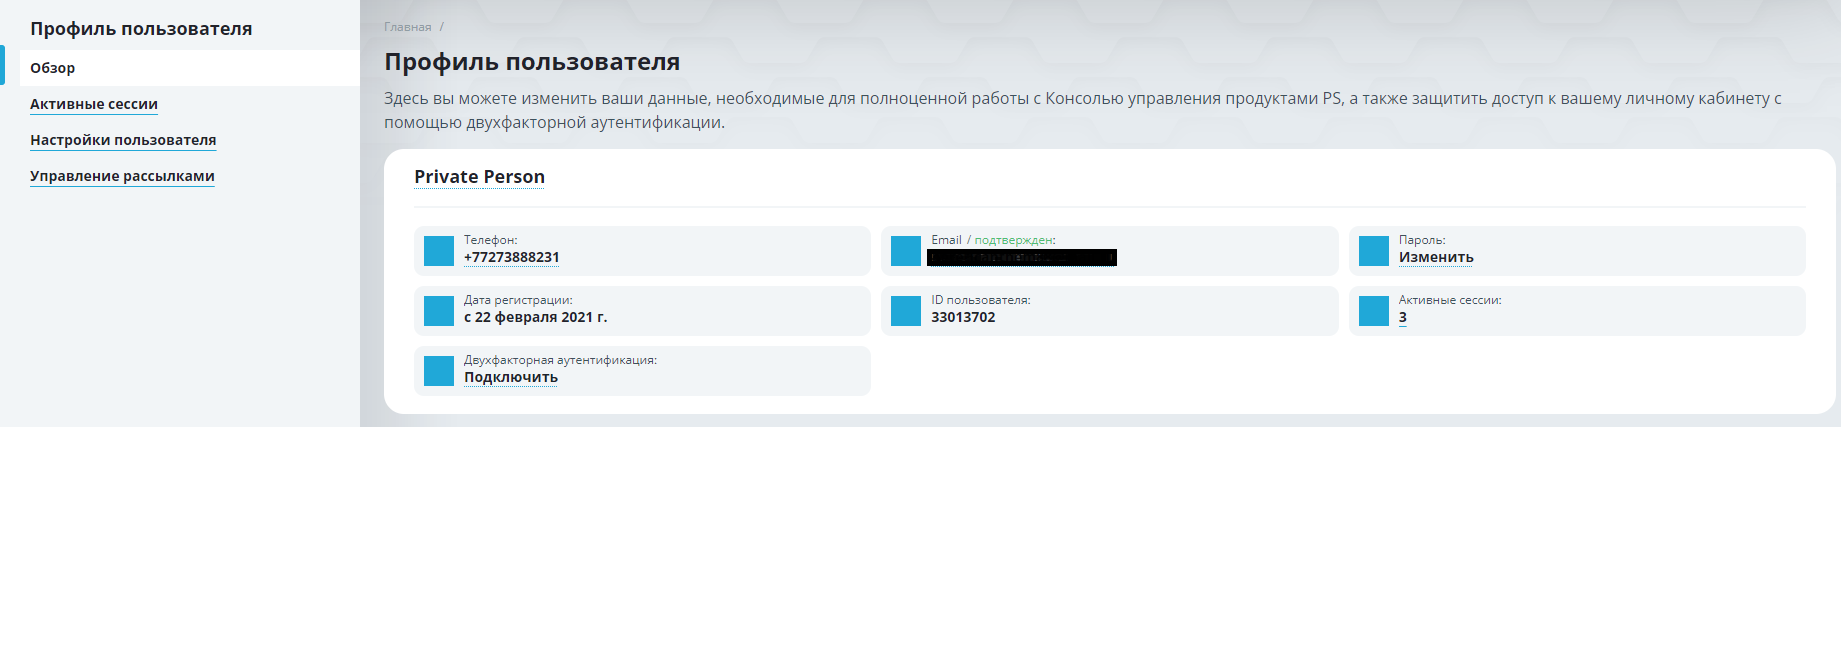Viewport: 1841px width, 648px height.
Task: Click the icon in Активные сессии card
Action: point(1374,311)
